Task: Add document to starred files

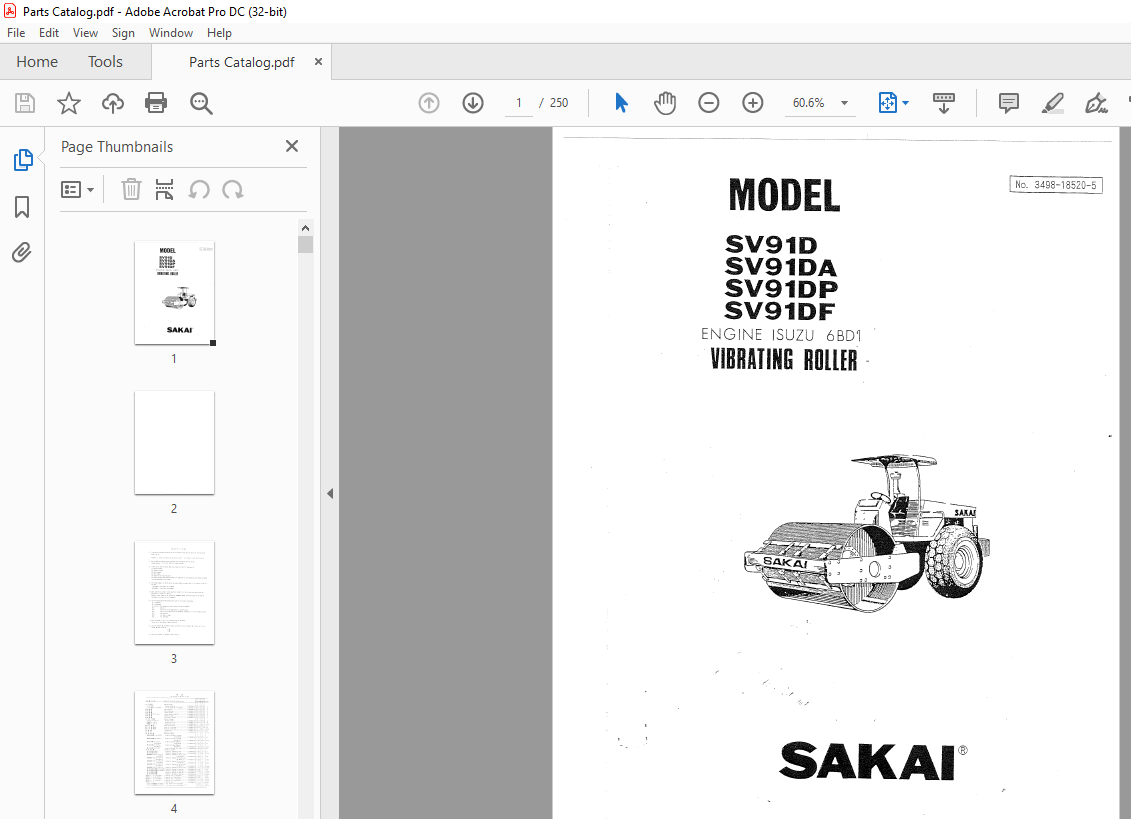Action: click(69, 103)
